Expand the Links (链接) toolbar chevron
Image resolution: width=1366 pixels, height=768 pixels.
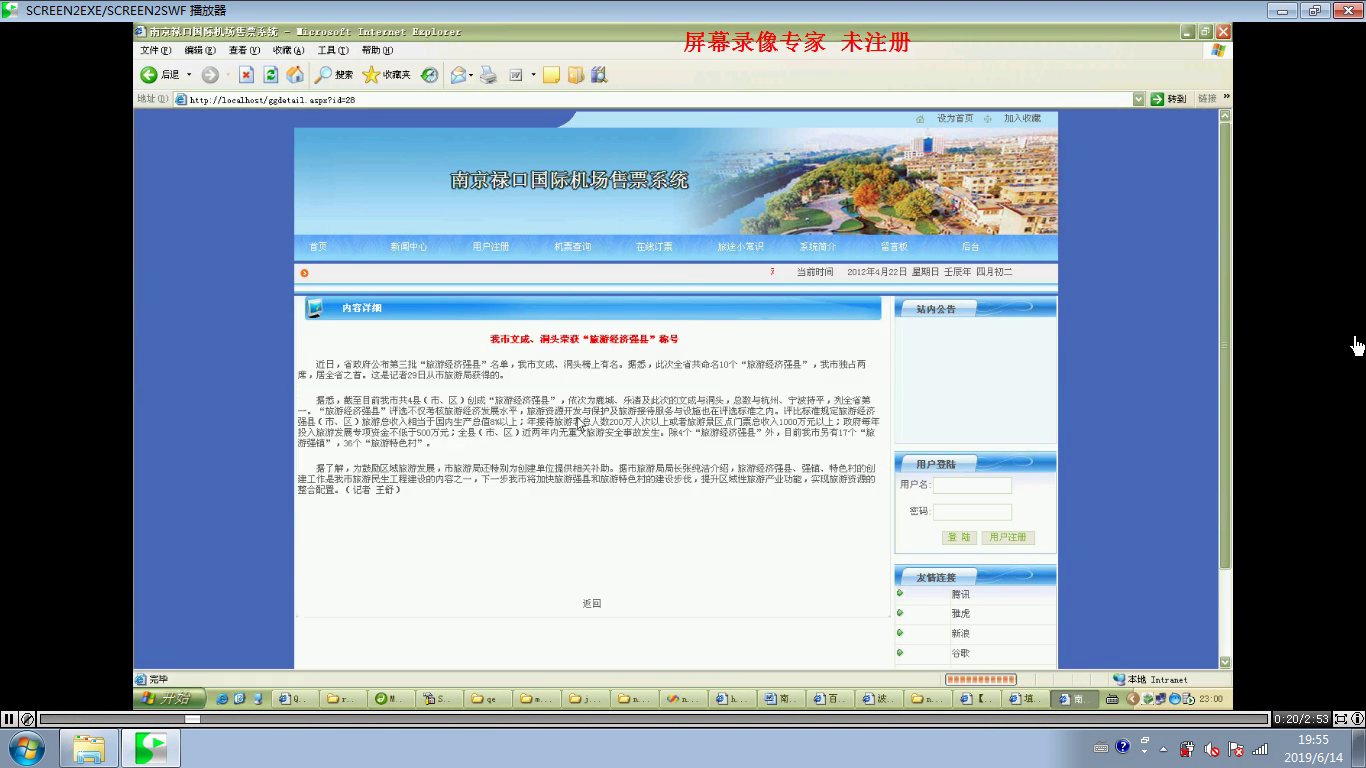point(1227,97)
